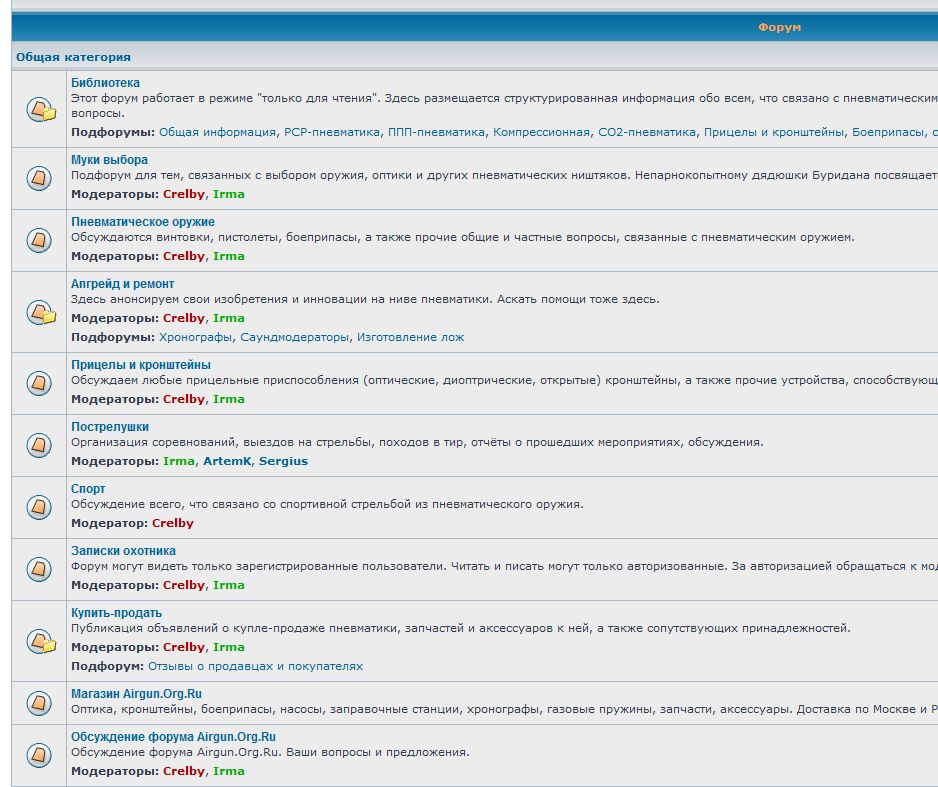Go to the Изготовление лож subforum
The height and width of the screenshot is (787, 938).
(x=410, y=337)
